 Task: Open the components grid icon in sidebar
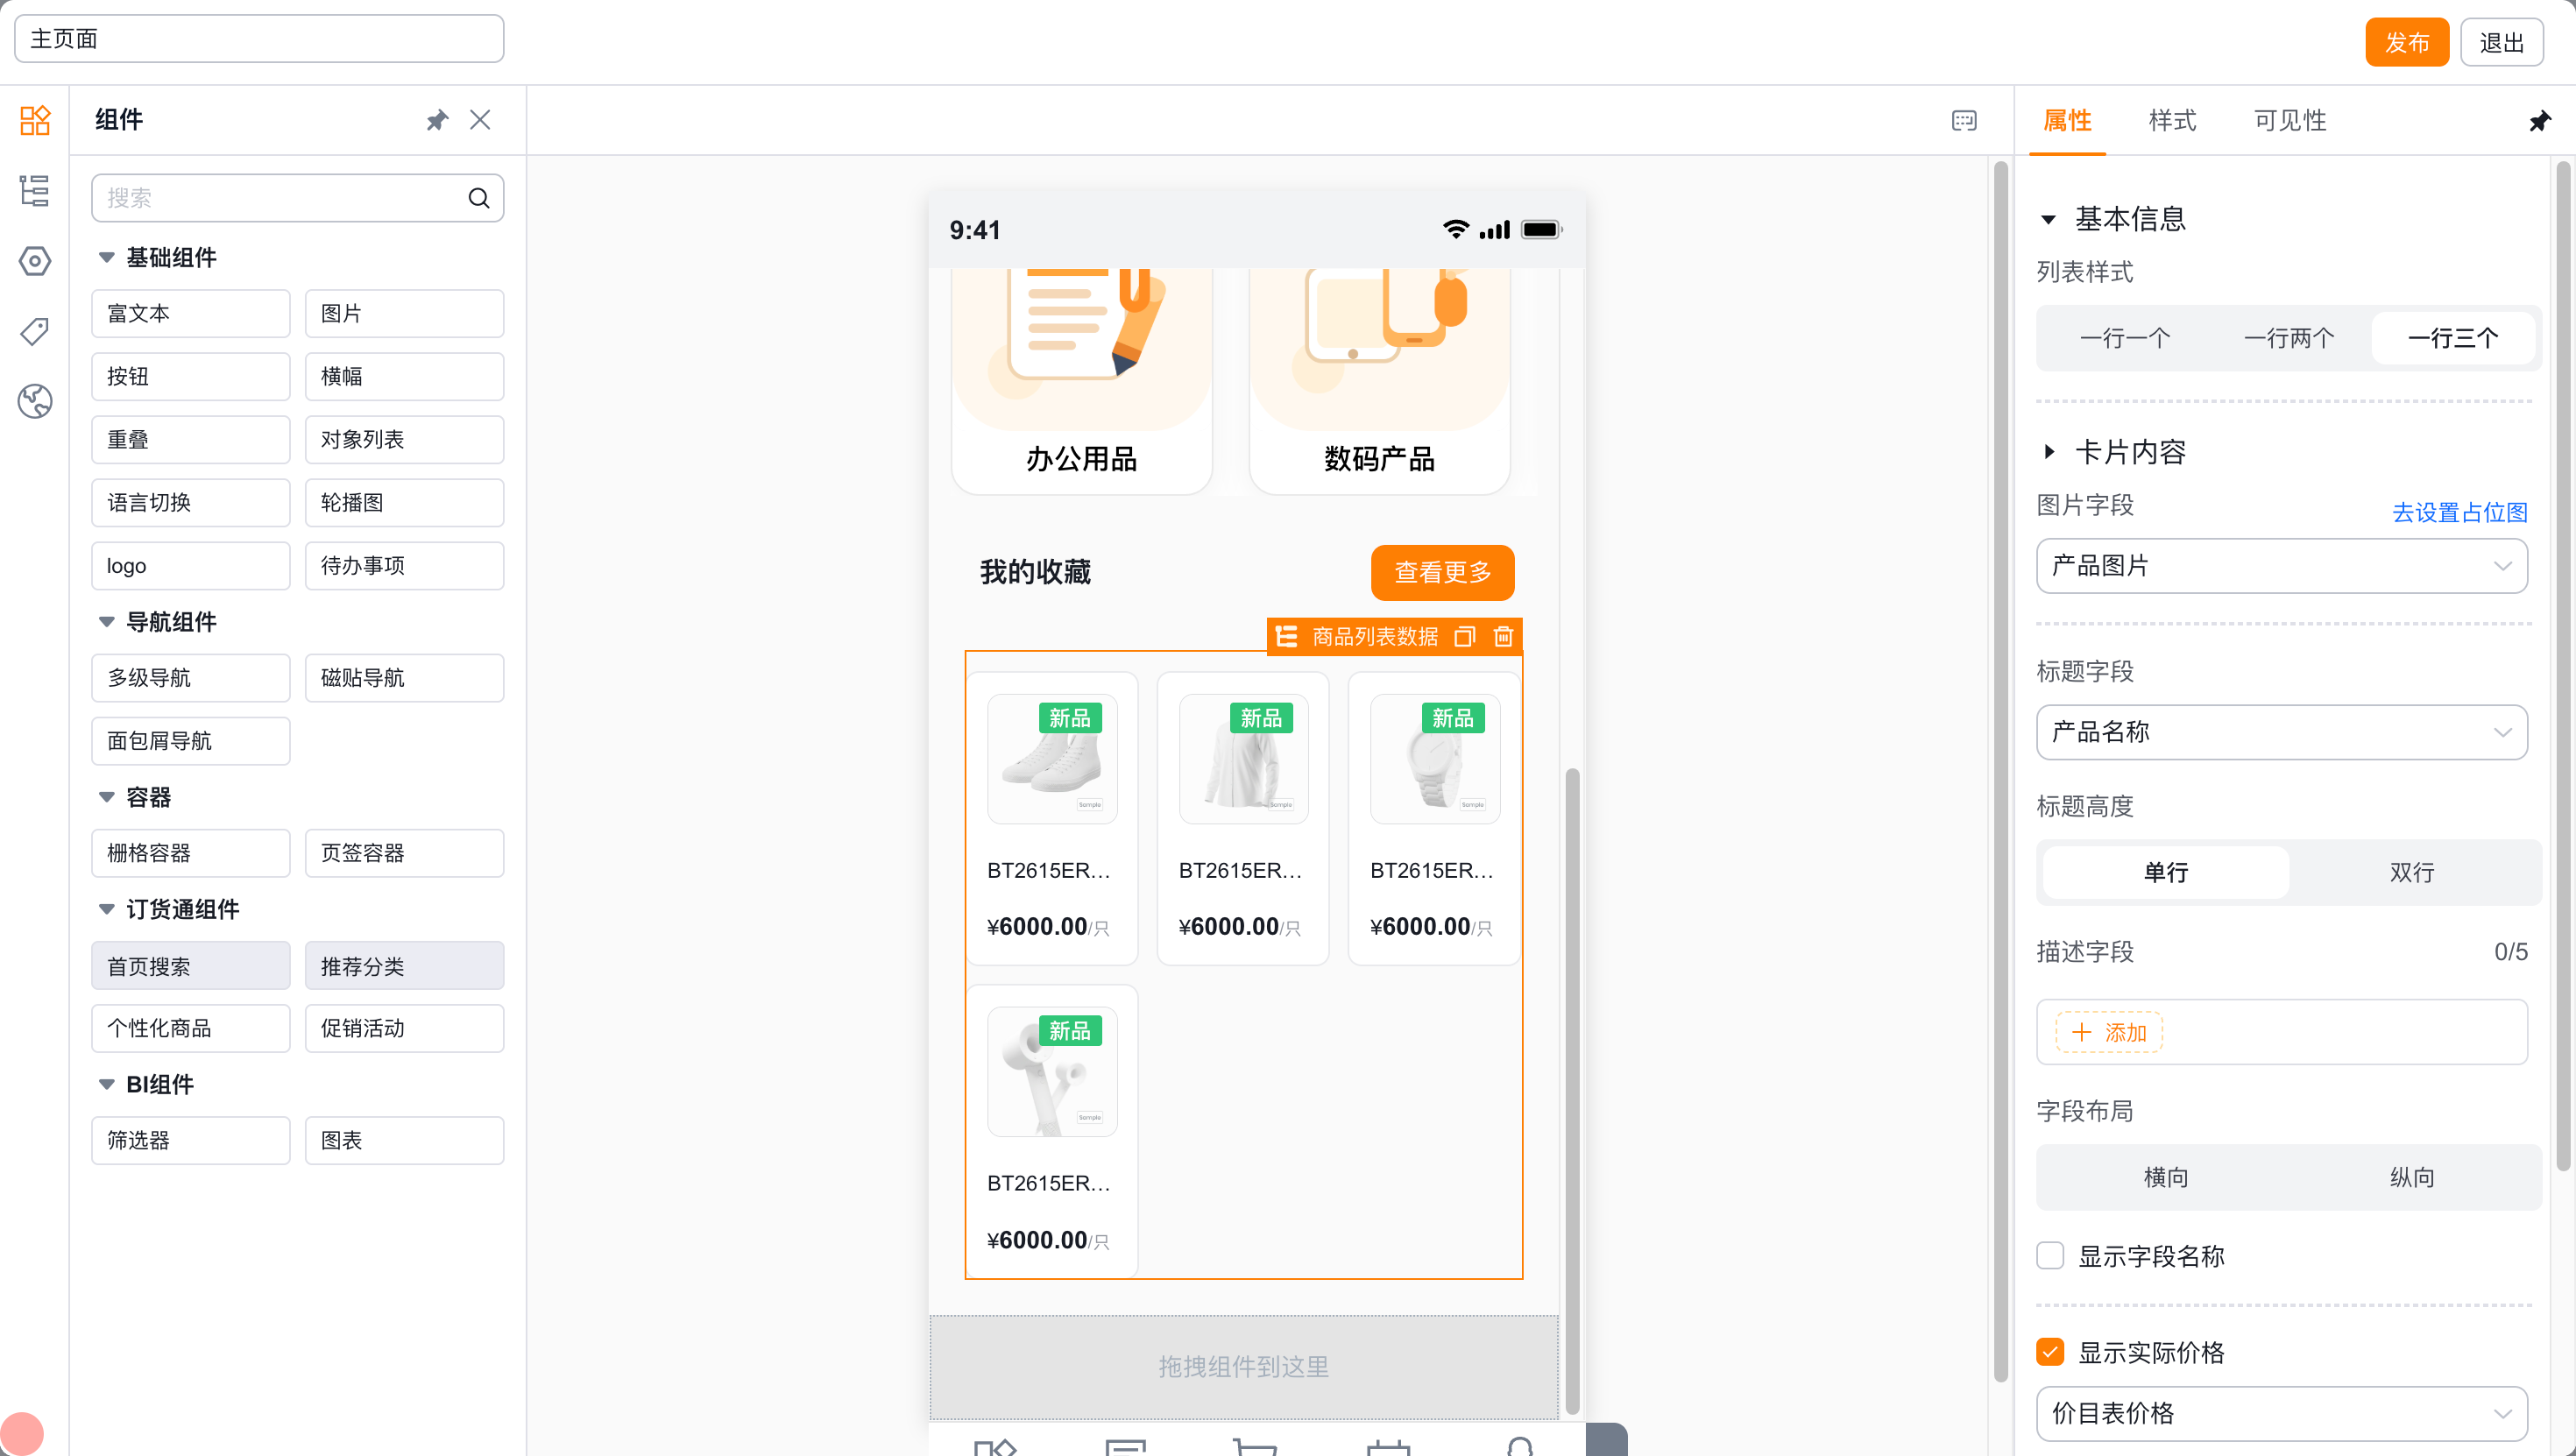35,120
